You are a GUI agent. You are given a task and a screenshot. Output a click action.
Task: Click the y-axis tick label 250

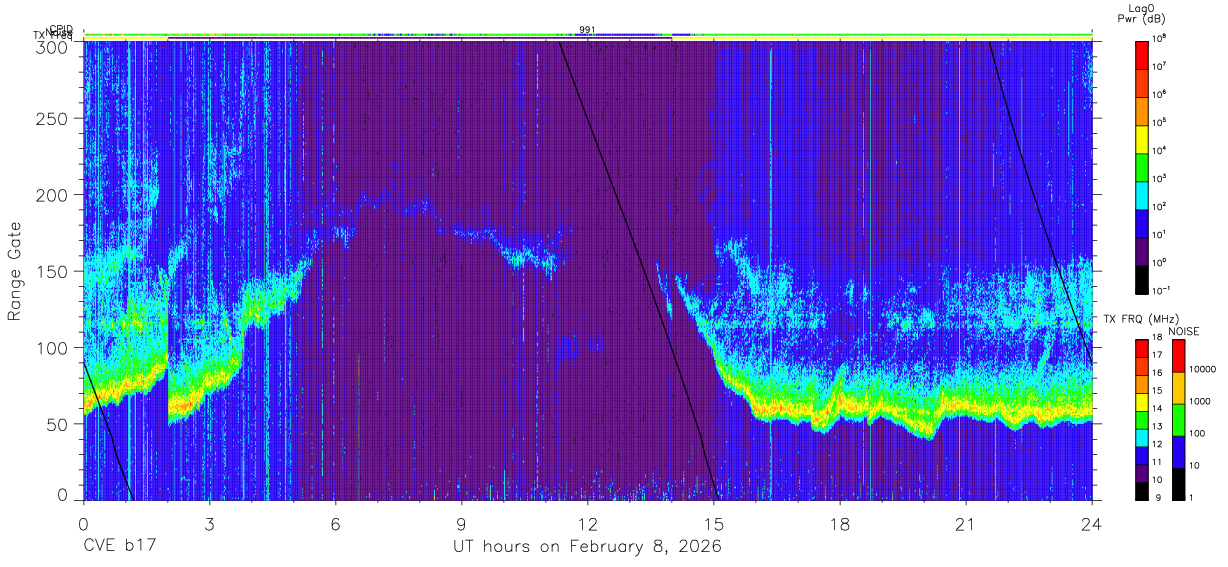[x=52, y=119]
